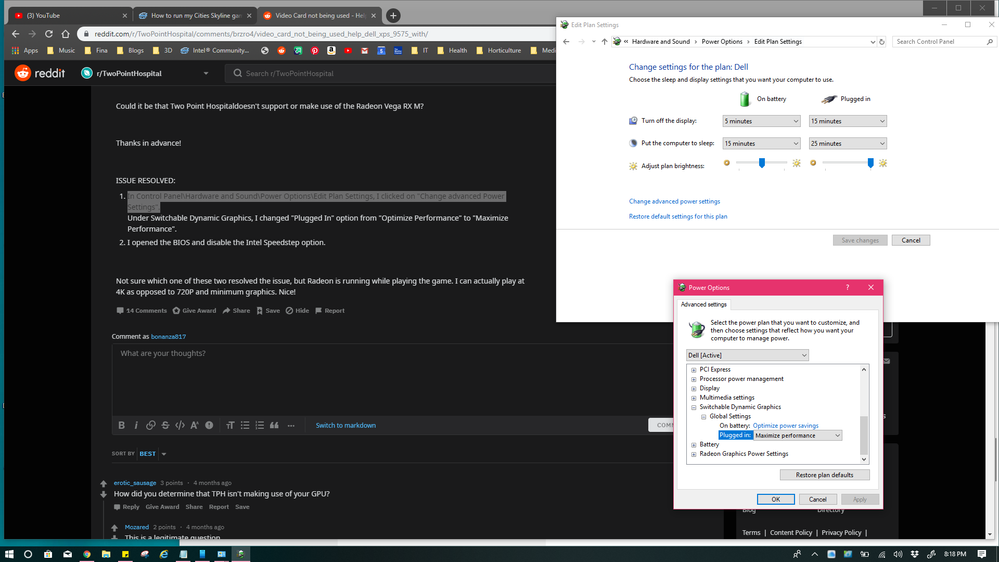Open On battery display timeout dropdown
The width and height of the screenshot is (999, 562).
761,121
